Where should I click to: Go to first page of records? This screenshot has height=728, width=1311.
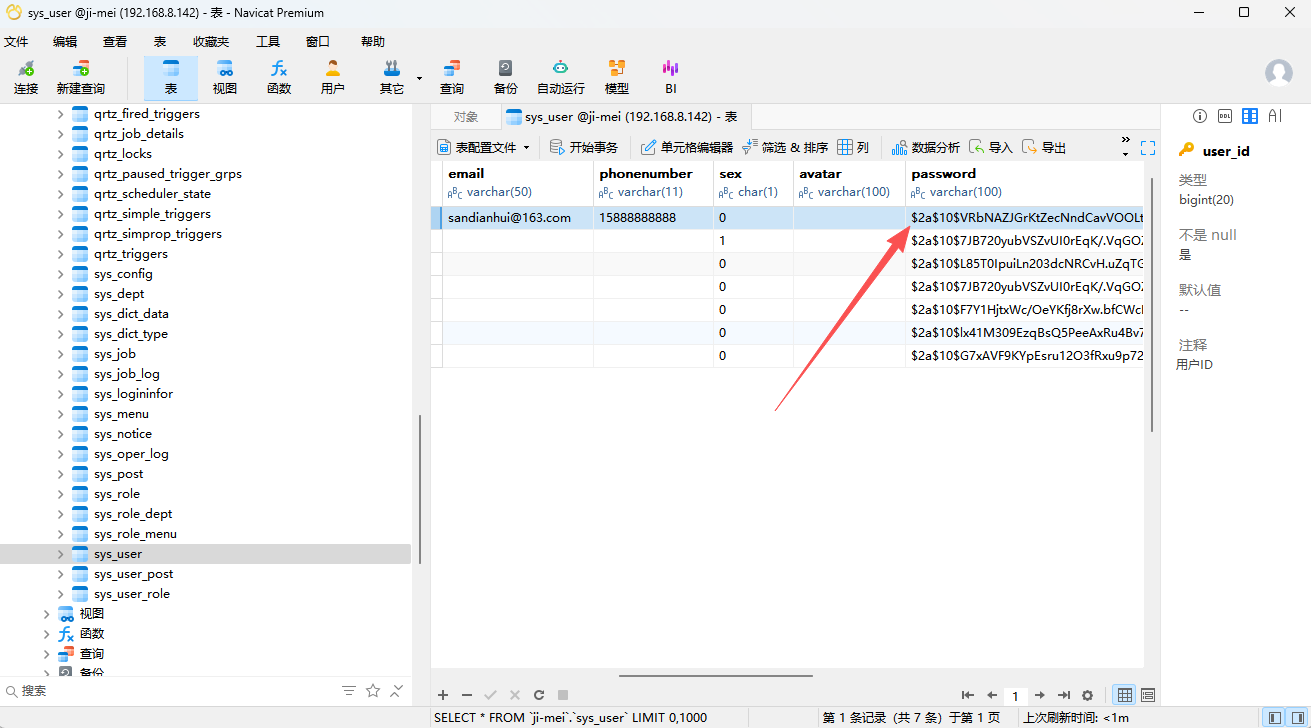click(x=968, y=695)
